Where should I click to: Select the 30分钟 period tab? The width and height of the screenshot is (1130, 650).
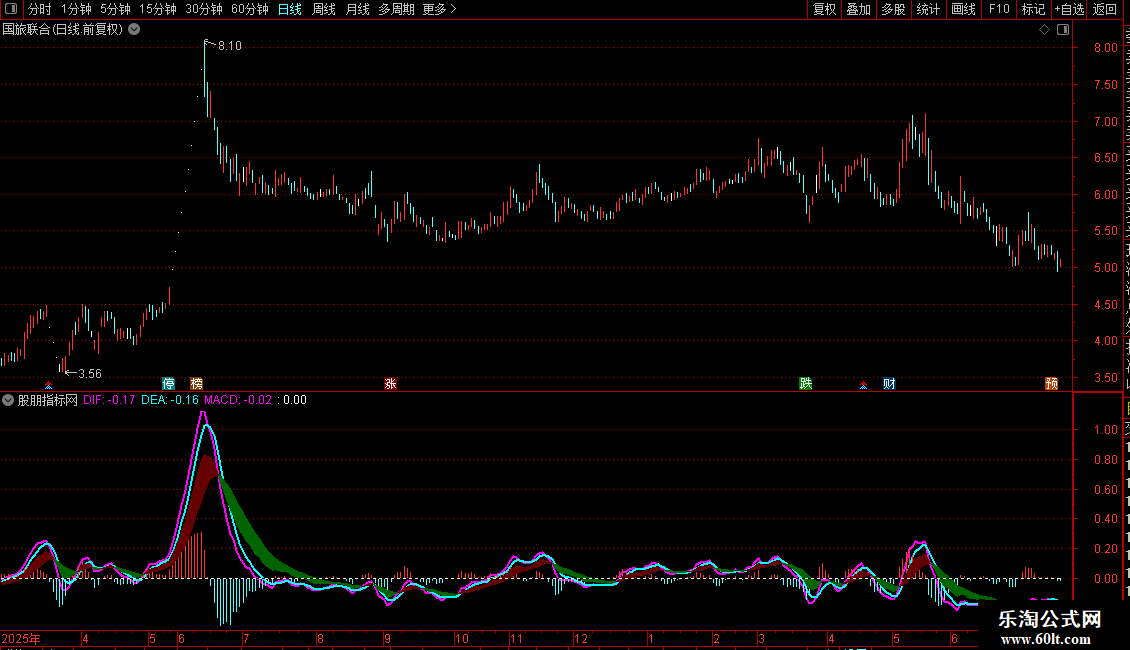(x=204, y=9)
